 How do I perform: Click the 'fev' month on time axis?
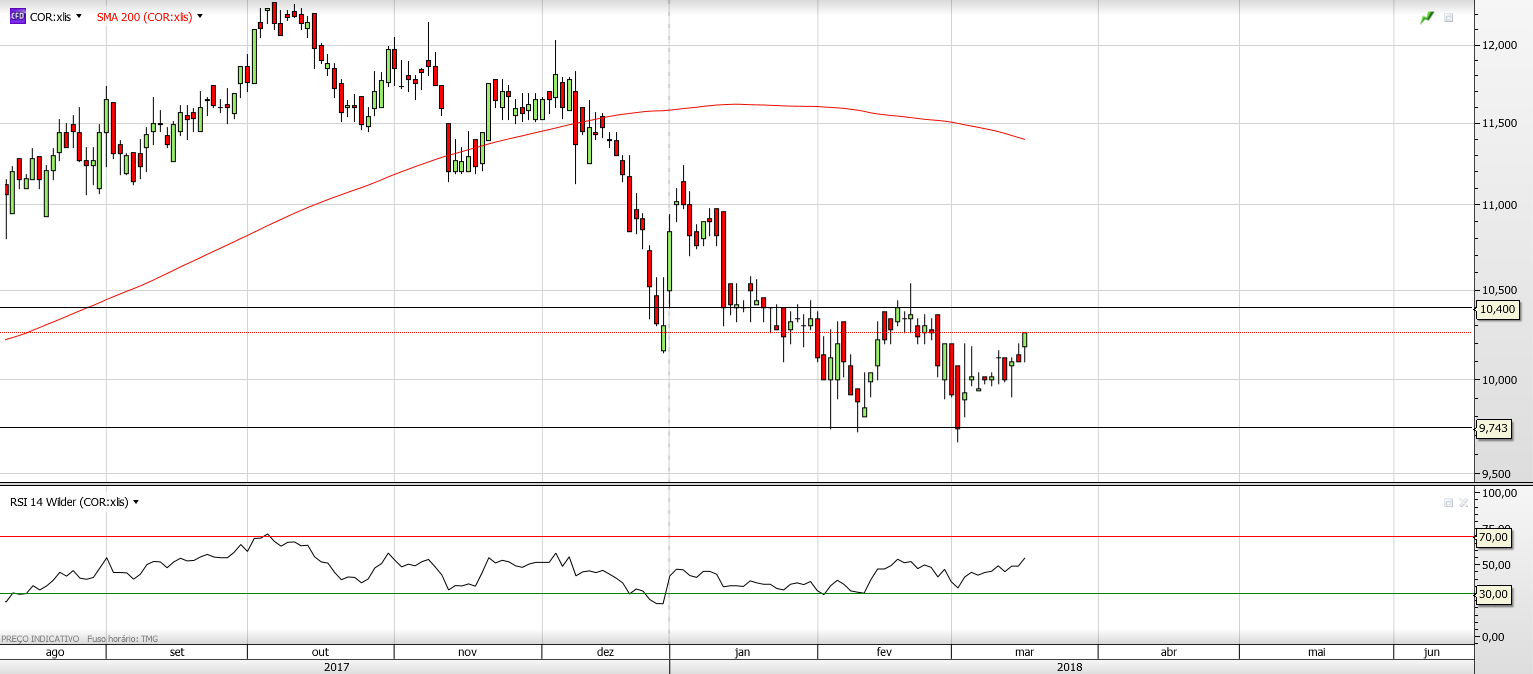884,652
